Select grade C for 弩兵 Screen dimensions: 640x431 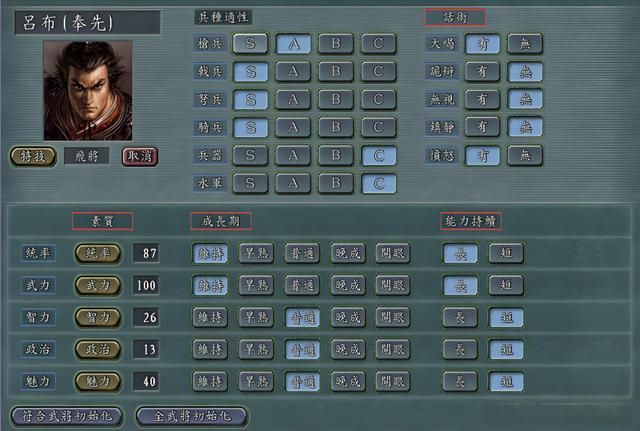[x=378, y=99]
